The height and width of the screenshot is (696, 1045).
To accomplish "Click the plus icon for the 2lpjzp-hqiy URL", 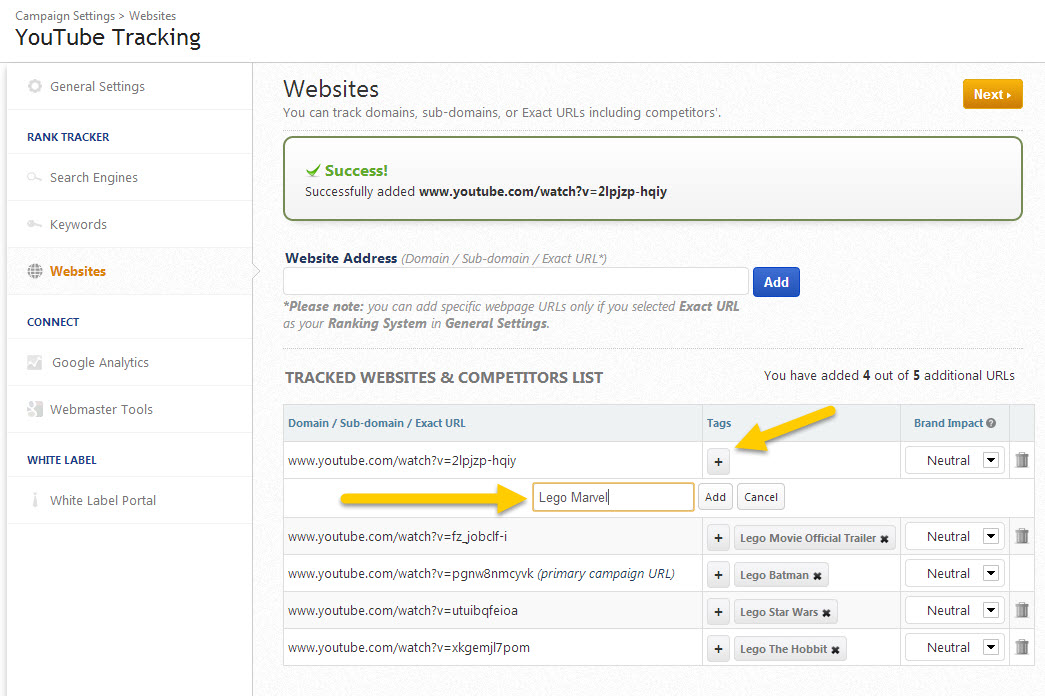I will 718,462.
